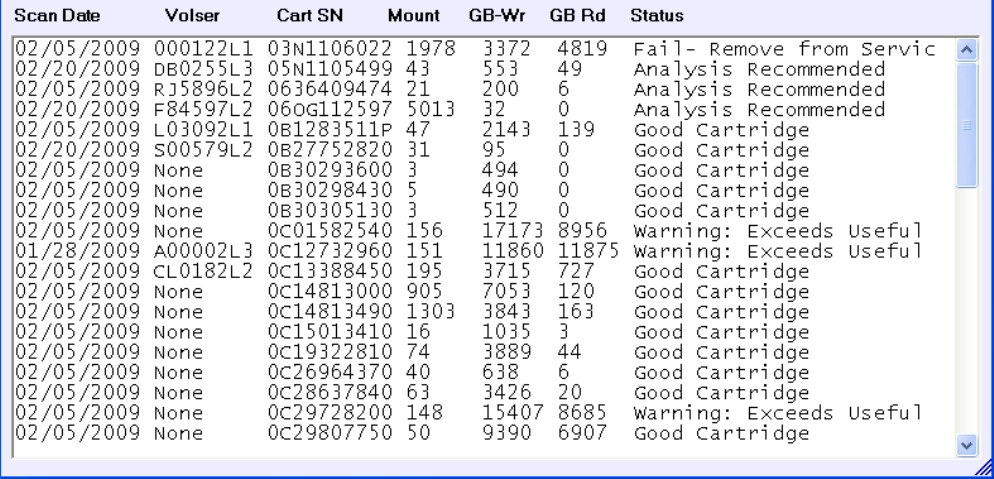Click the vertical scrollbar thumb
The image size is (994, 479).
click(x=966, y=125)
